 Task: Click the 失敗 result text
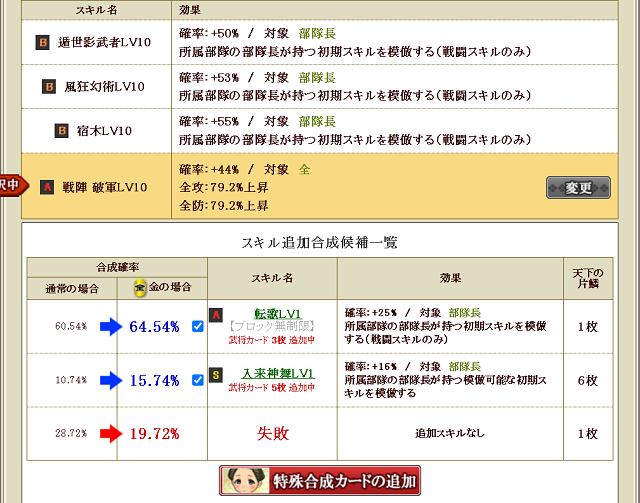click(x=271, y=433)
